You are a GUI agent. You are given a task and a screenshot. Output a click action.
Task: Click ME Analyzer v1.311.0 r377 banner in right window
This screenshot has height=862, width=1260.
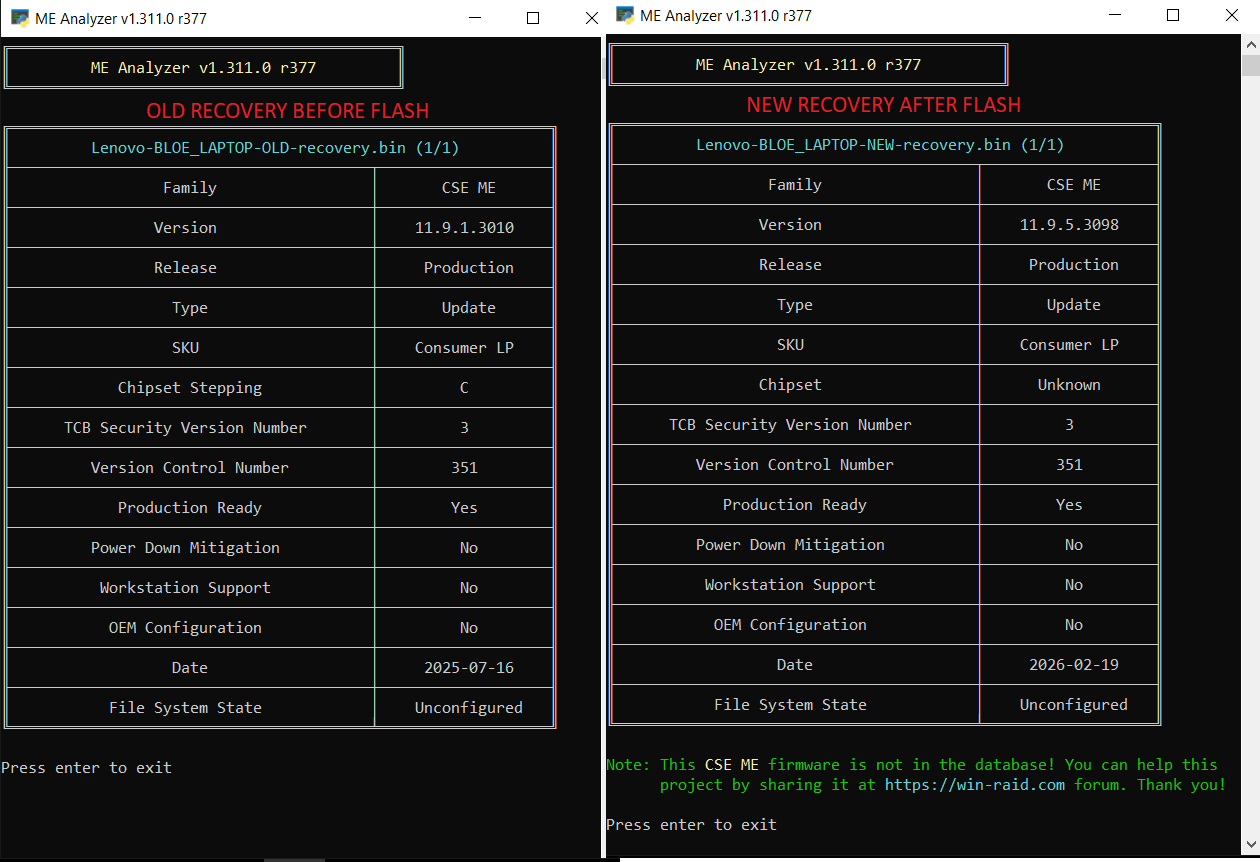tap(808, 64)
